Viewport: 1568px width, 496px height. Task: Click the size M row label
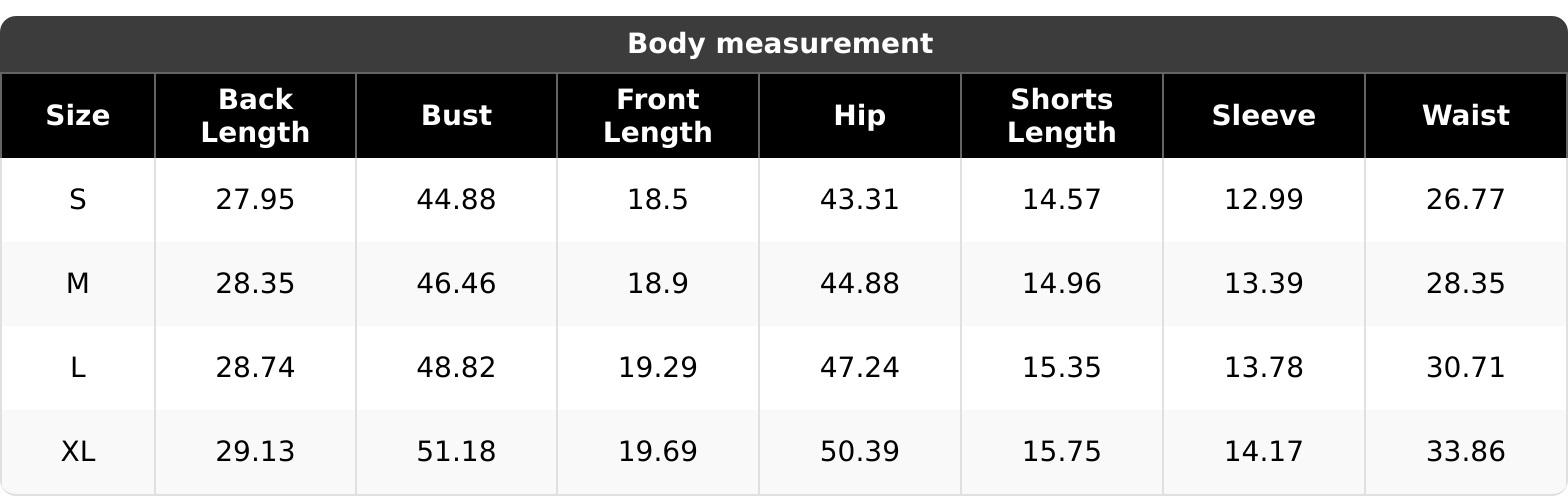point(78,284)
